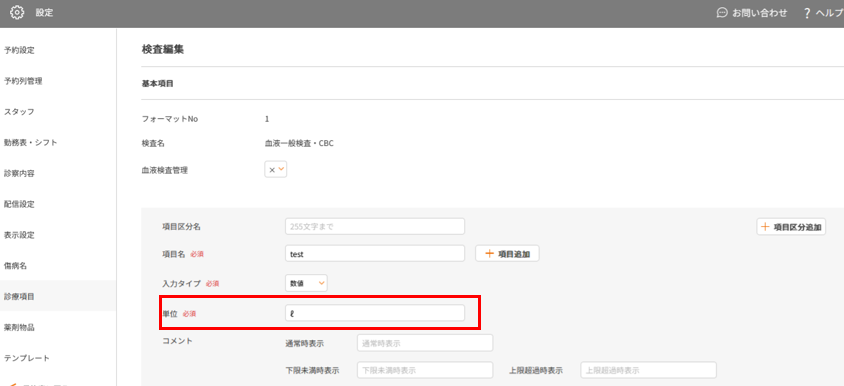
Task: Click the 検査編集 page heading
Action: pos(163,50)
